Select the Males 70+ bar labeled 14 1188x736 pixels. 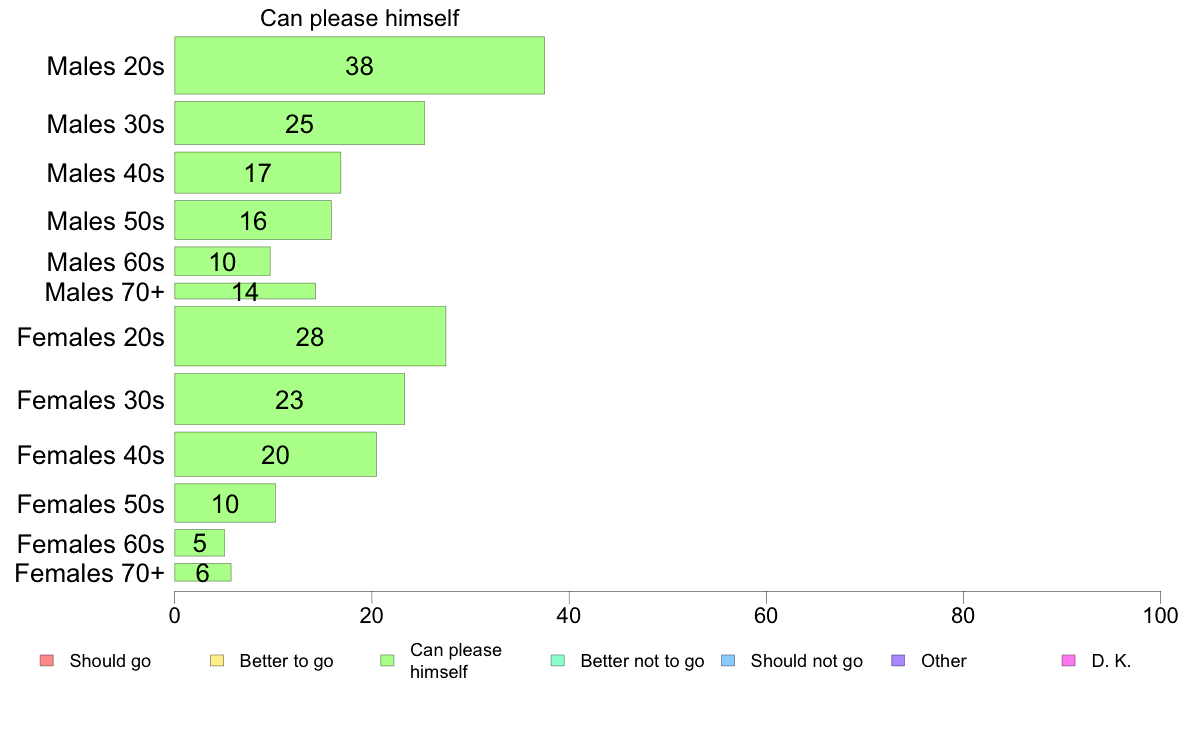coord(245,291)
